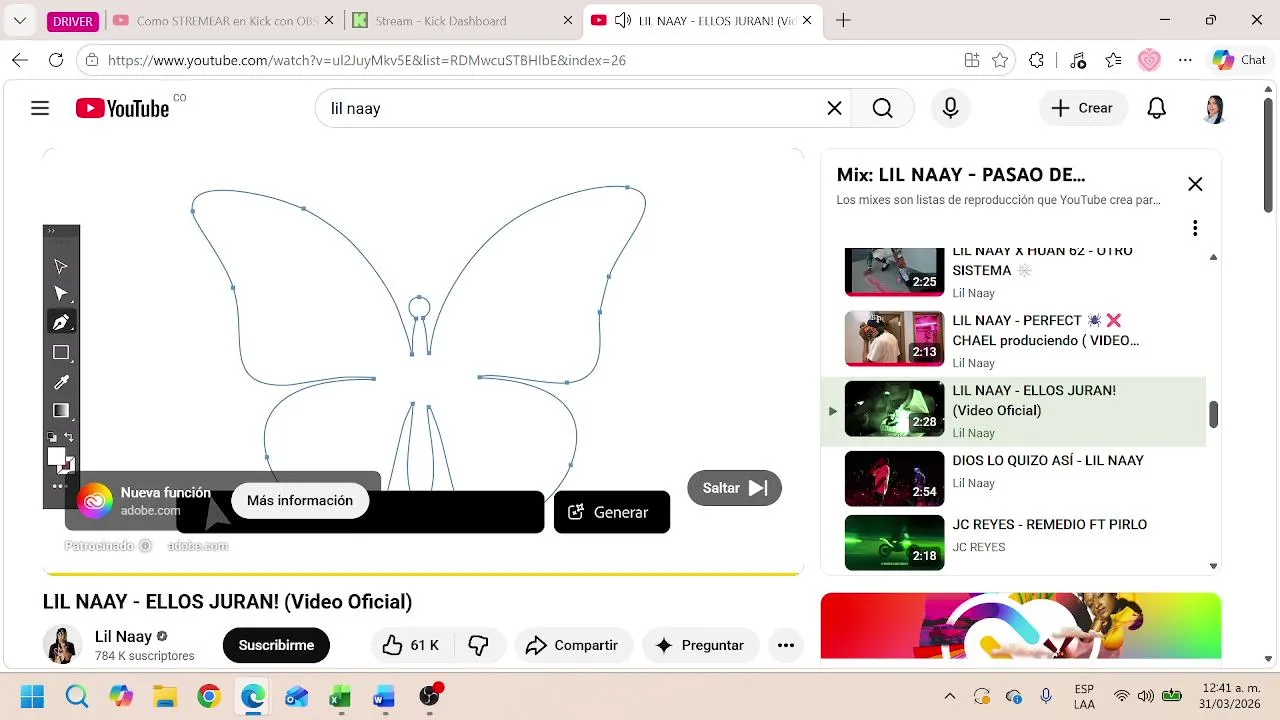The width and height of the screenshot is (1280, 720).
Task: Refresh the YouTube page
Action: coord(56,60)
